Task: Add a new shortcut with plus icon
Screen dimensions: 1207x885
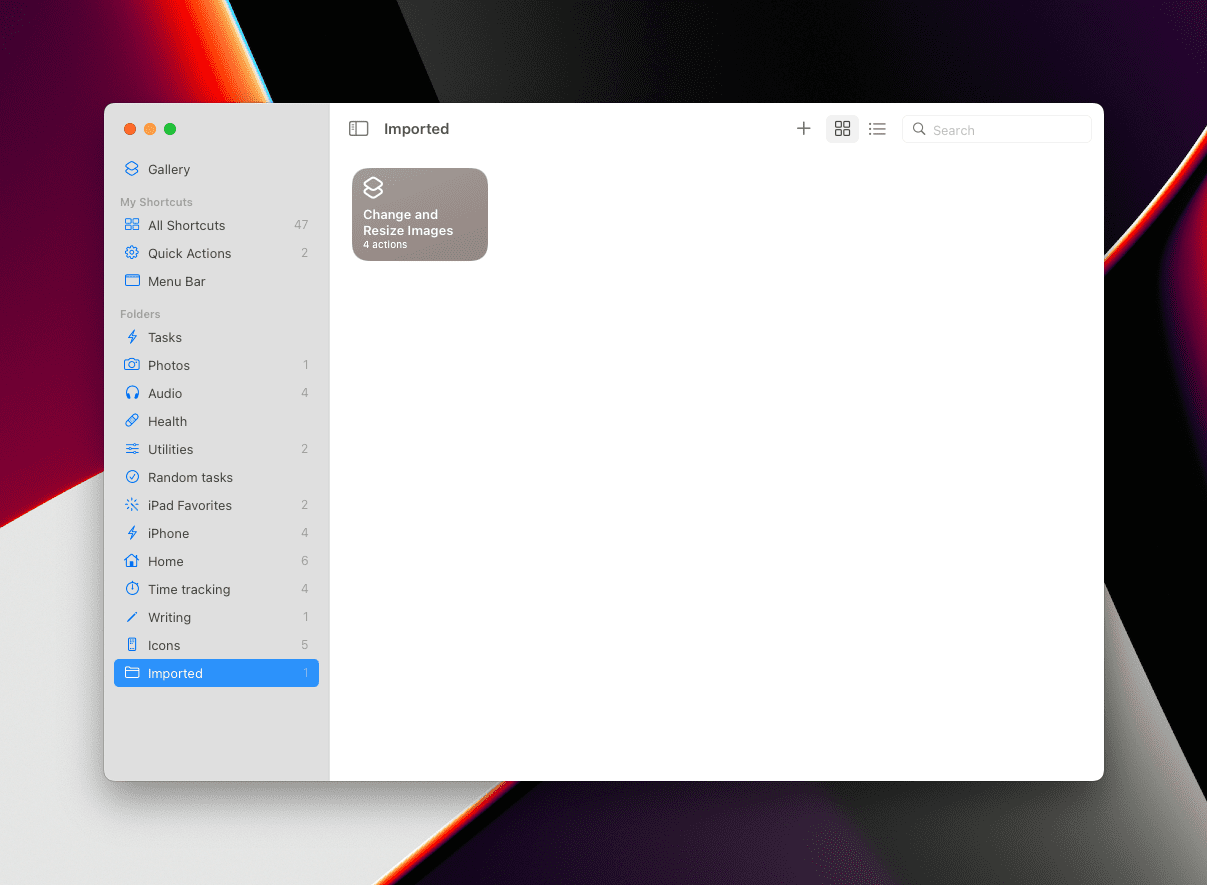Action: click(803, 129)
